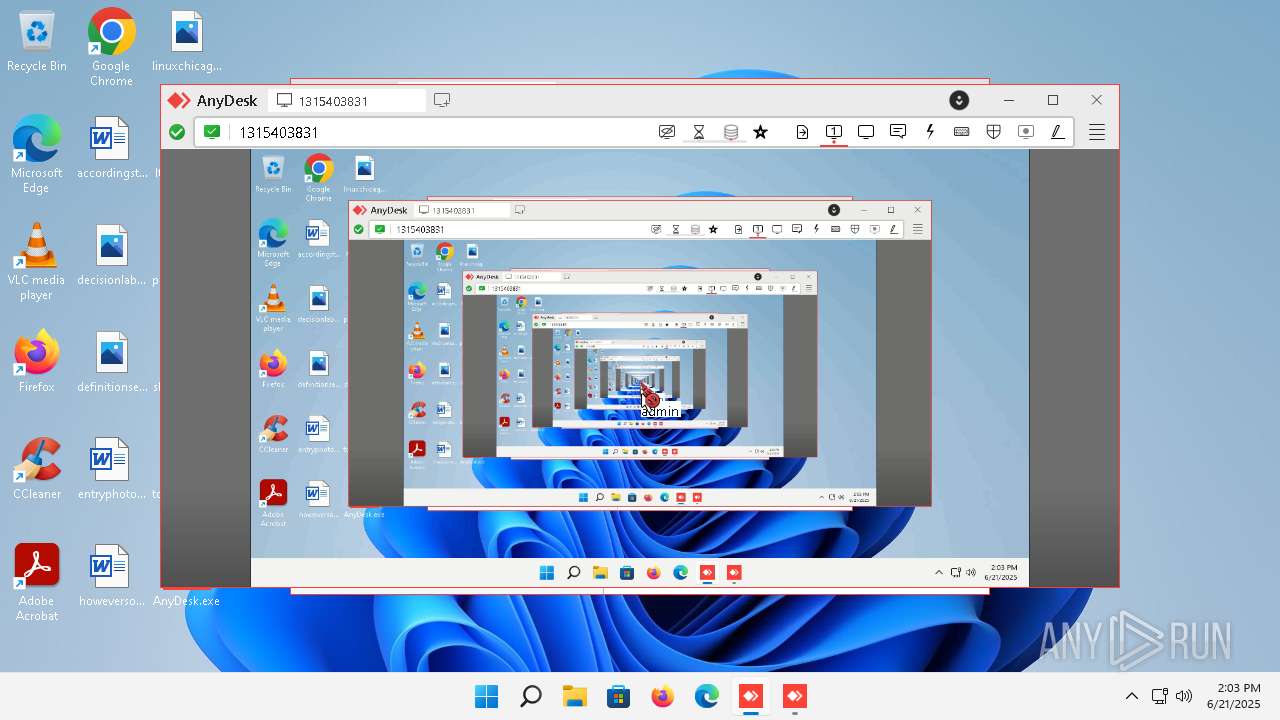Open the chat bubble icon in AnyDesk toolbar
Image resolution: width=1280 pixels, height=720 pixels.
click(x=898, y=132)
